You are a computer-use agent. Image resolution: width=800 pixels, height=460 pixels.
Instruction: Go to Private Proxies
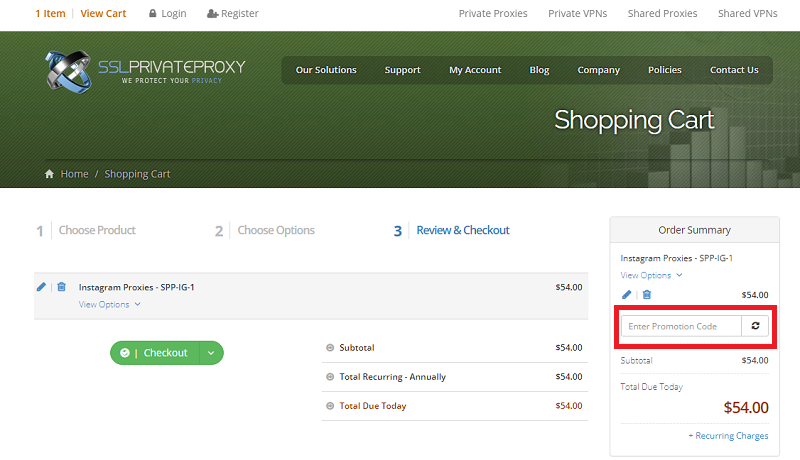pyautogui.click(x=493, y=13)
